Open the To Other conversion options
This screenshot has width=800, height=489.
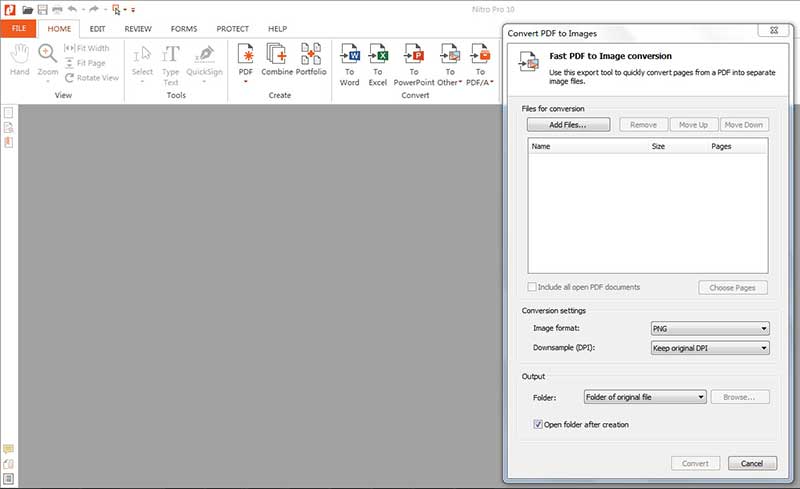click(x=449, y=65)
